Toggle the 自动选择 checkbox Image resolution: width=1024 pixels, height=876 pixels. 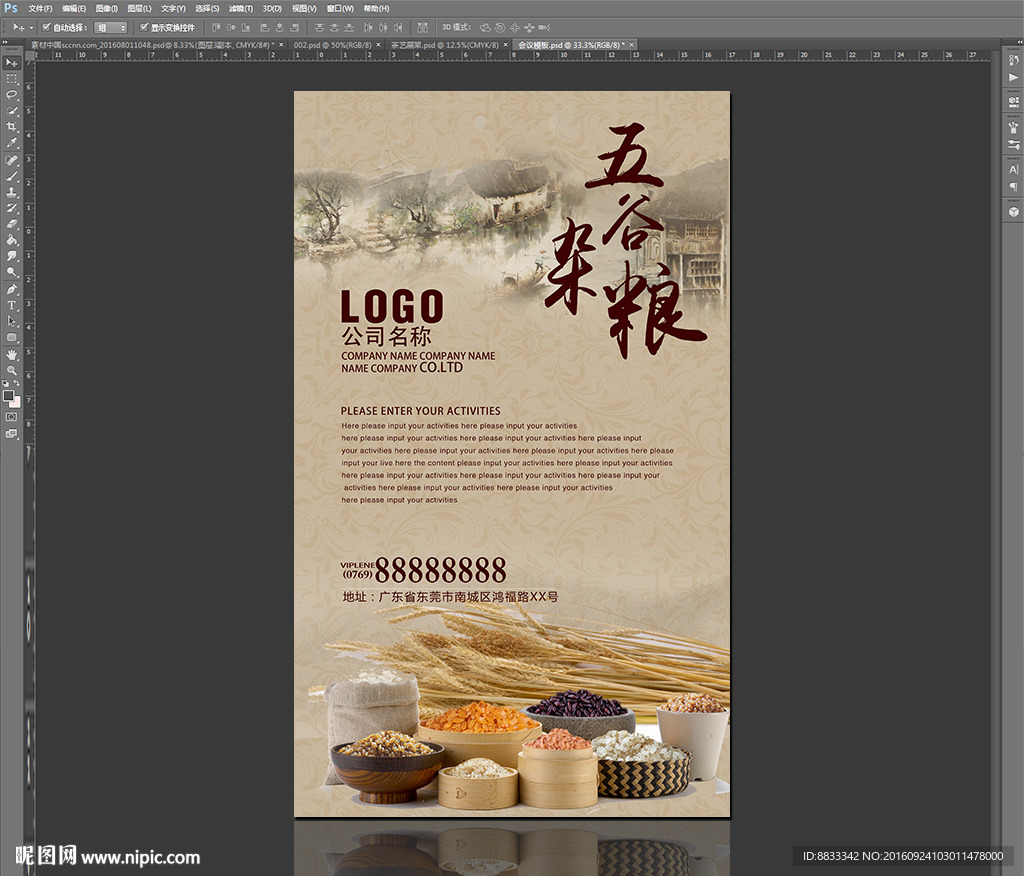pyautogui.click(x=46, y=27)
